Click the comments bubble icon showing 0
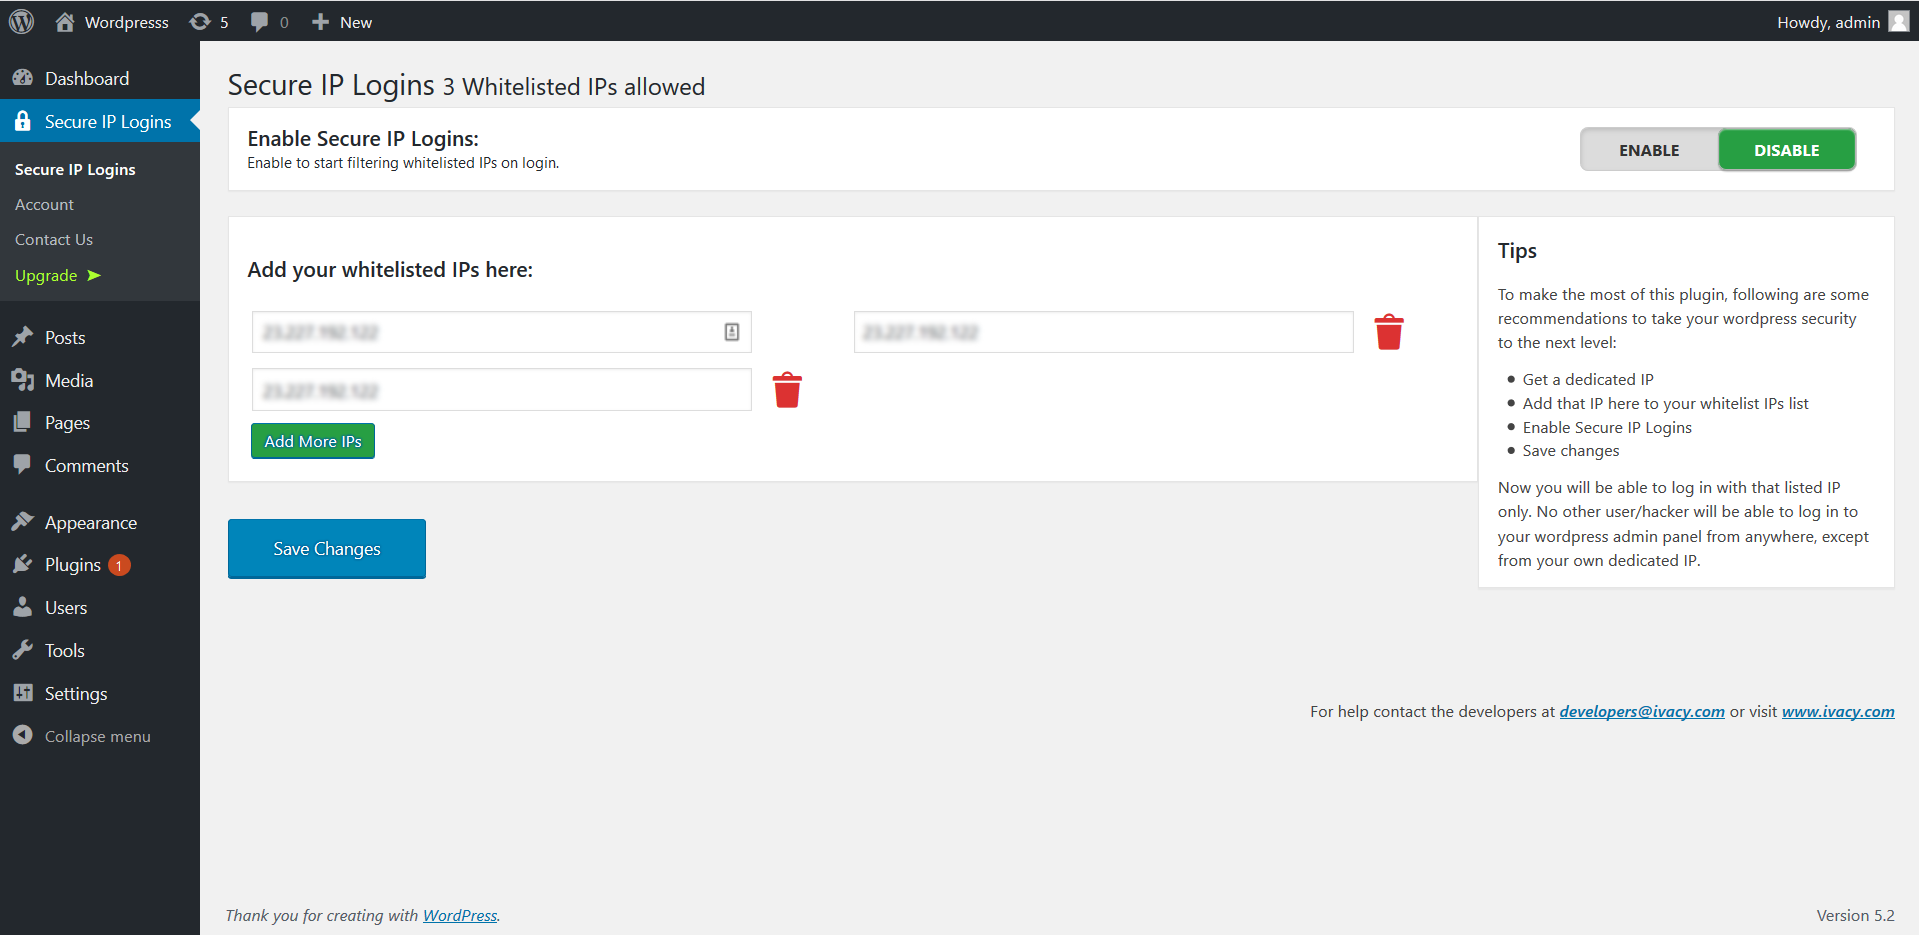Screen dimensions: 1919x935 (x=260, y=21)
